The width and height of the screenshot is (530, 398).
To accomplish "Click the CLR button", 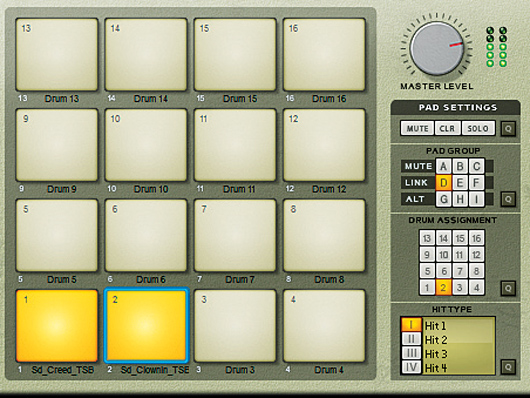I will 447,128.
